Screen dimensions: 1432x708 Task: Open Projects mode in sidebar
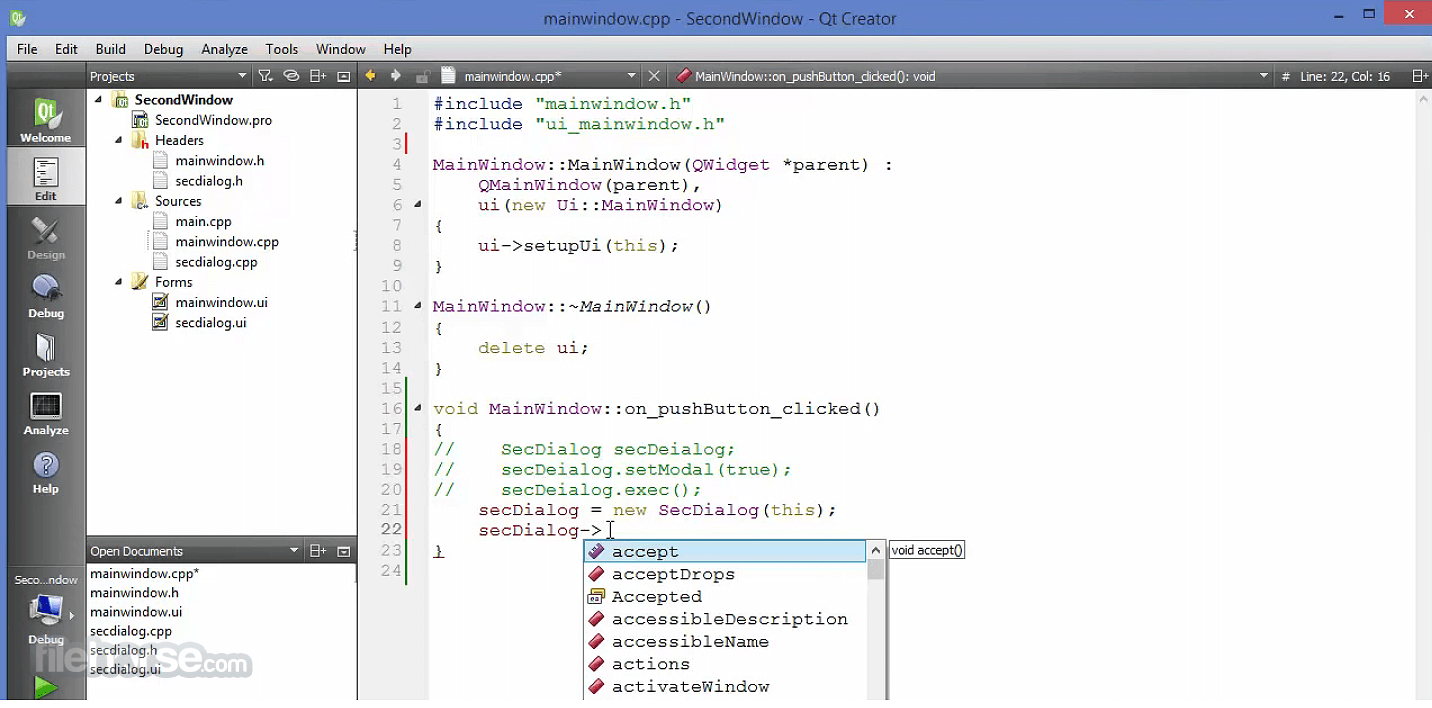pyautogui.click(x=45, y=355)
